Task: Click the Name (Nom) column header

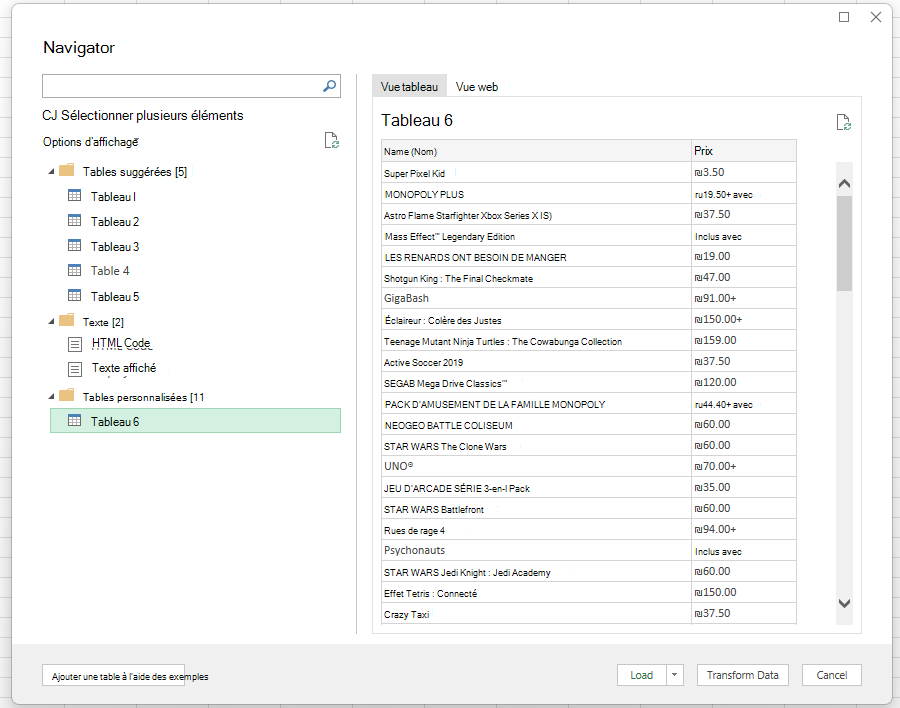Action: tap(536, 151)
